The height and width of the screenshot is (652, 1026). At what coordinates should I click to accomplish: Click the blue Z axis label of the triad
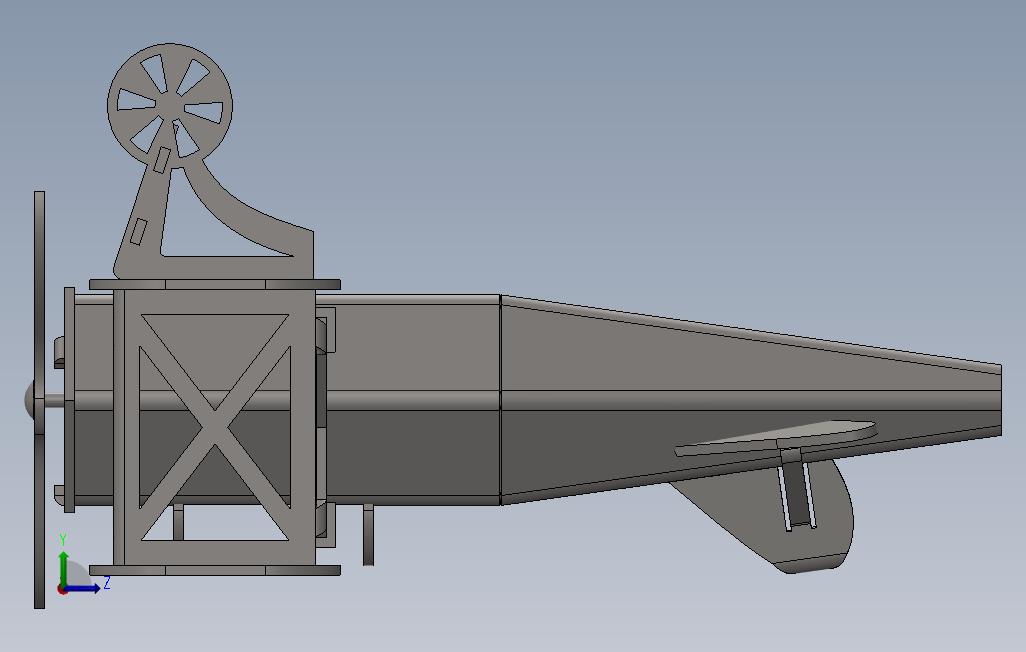pos(107,583)
